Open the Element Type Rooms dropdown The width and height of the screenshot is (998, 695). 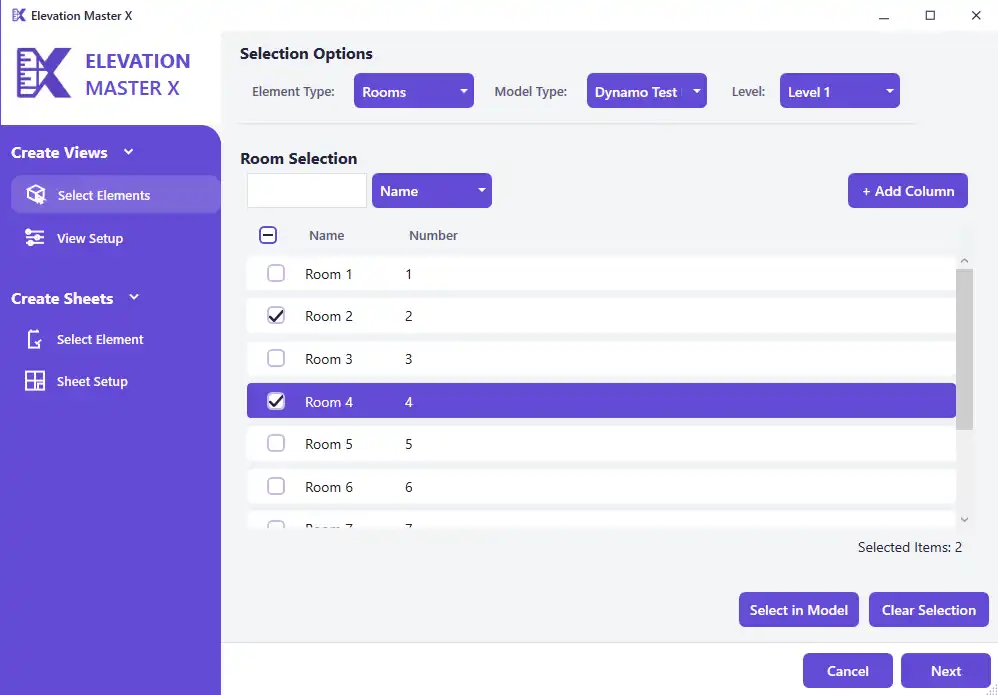pos(413,92)
